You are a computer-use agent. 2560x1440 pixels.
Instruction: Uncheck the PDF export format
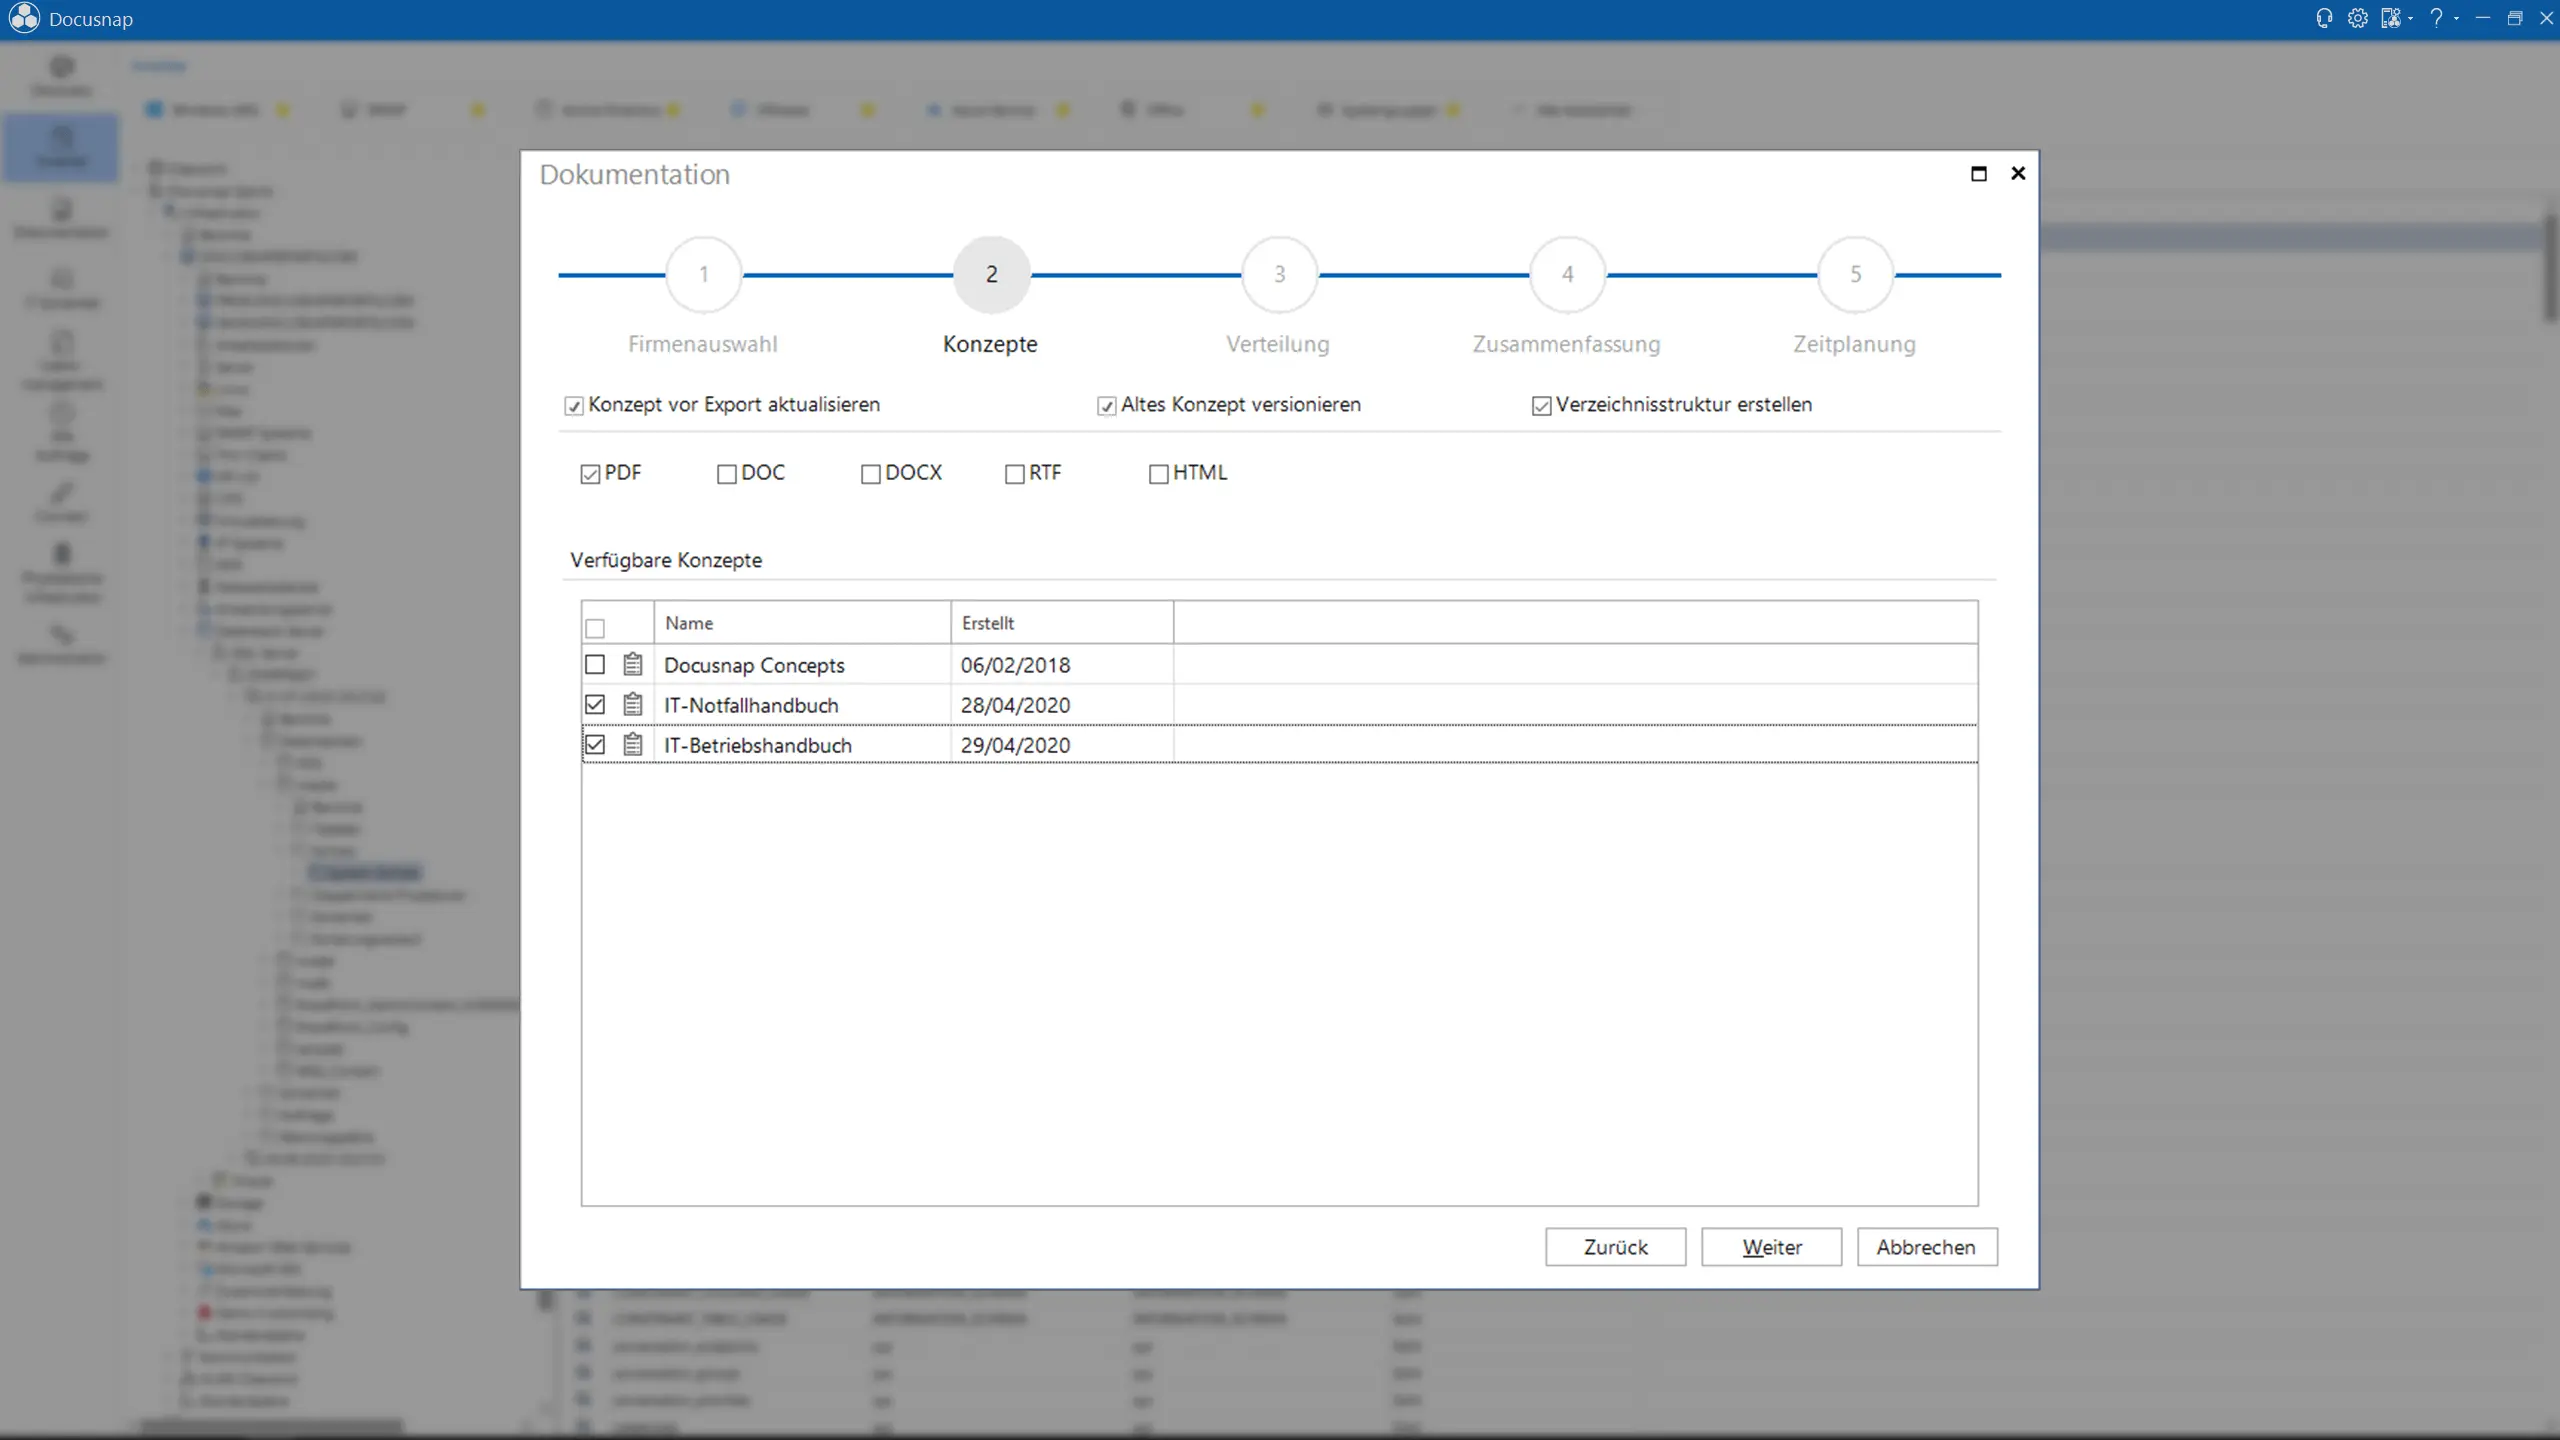[590, 474]
